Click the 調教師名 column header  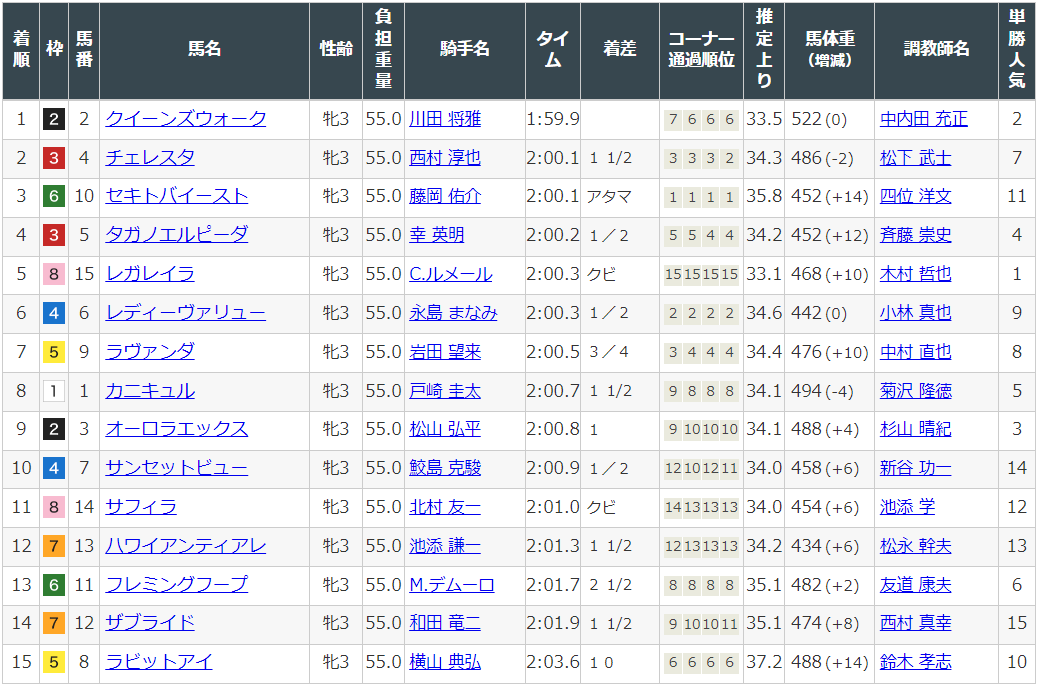tap(936, 49)
